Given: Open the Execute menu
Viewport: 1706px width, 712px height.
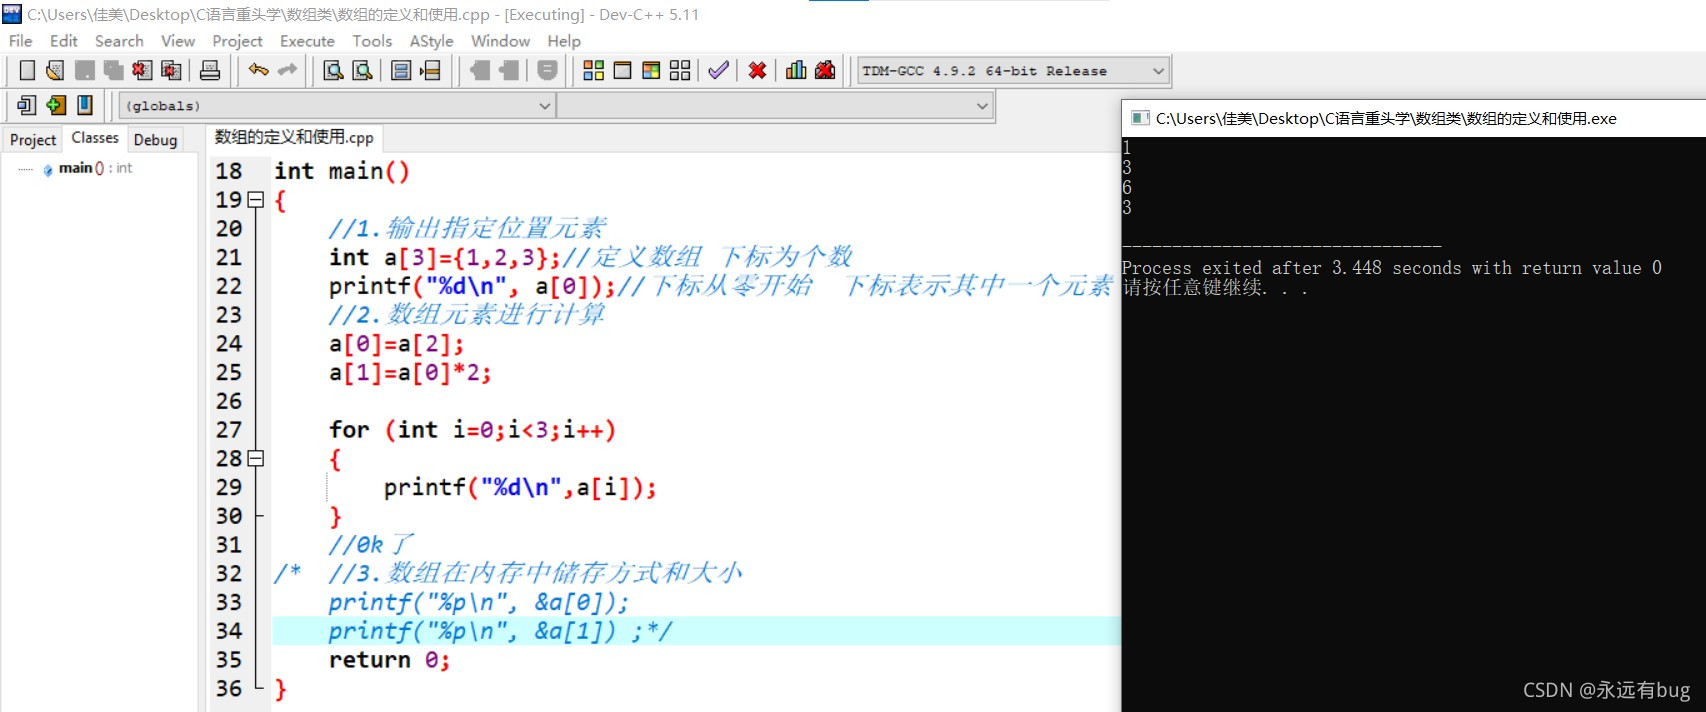Looking at the screenshot, I should [x=307, y=41].
